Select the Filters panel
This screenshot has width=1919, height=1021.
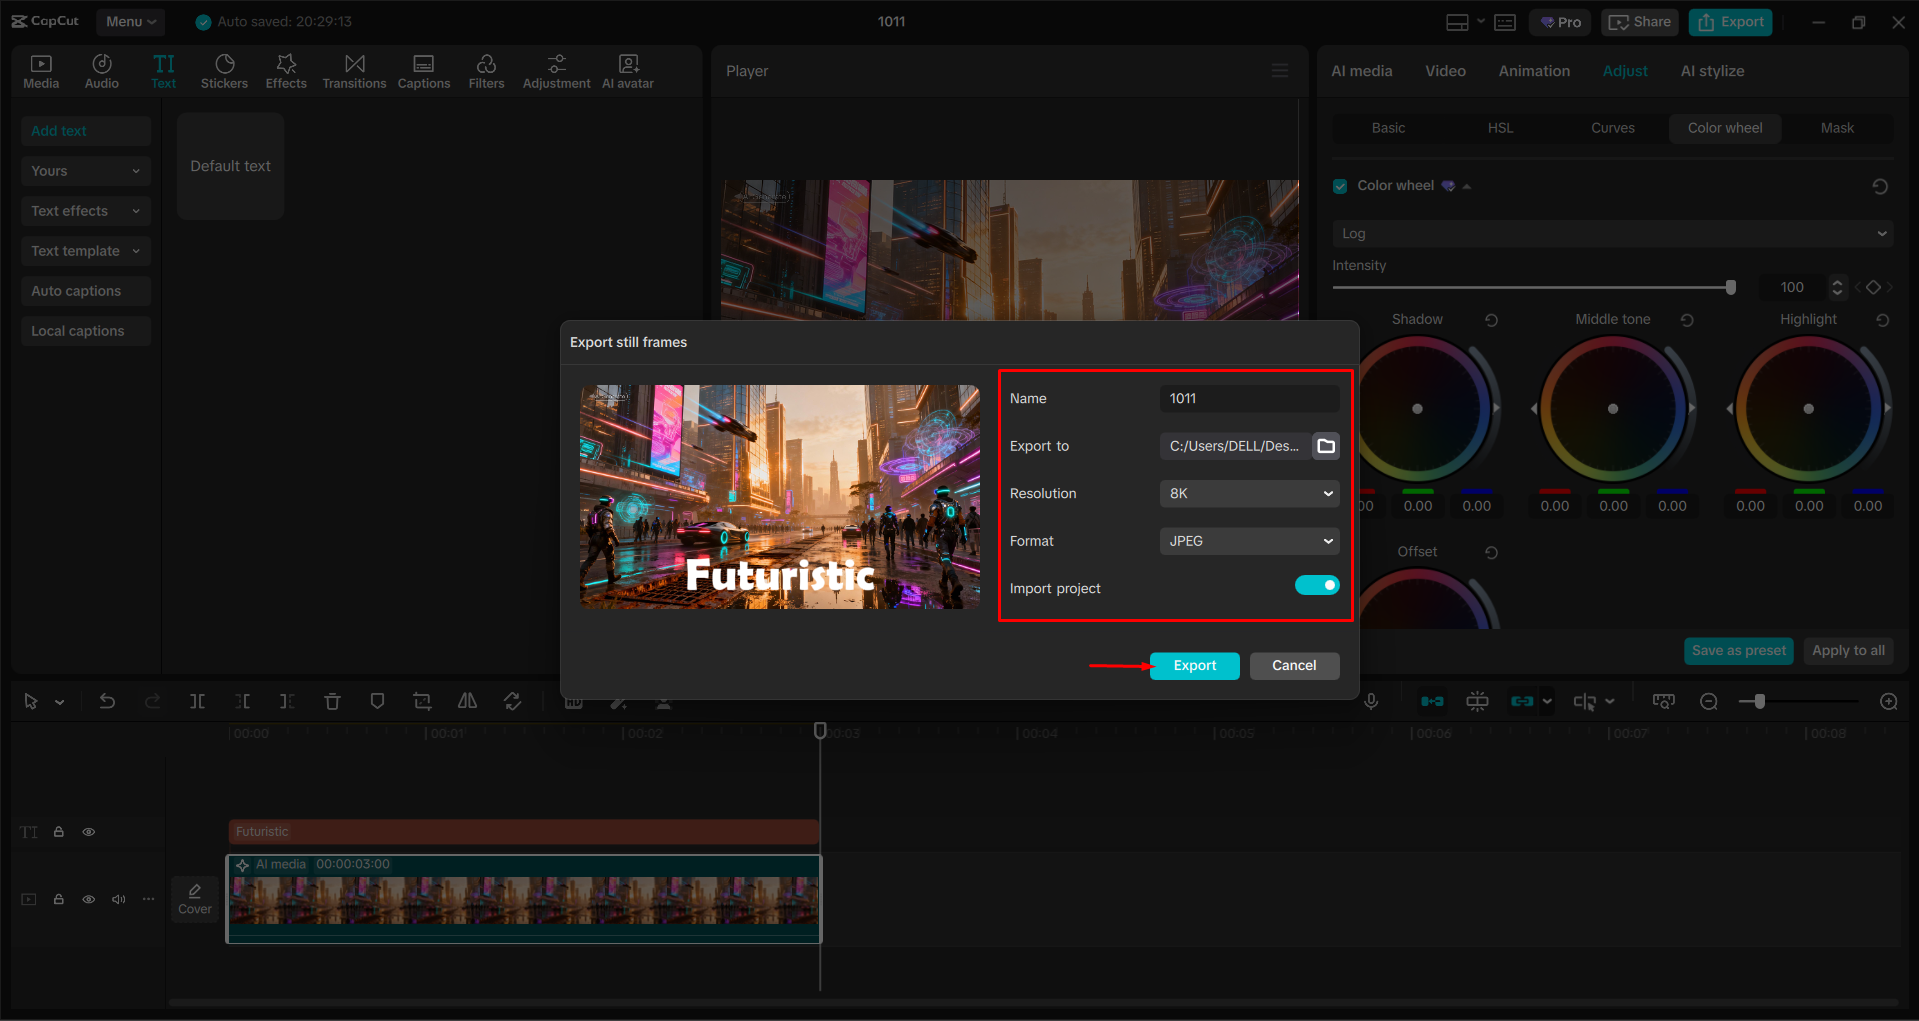point(486,70)
